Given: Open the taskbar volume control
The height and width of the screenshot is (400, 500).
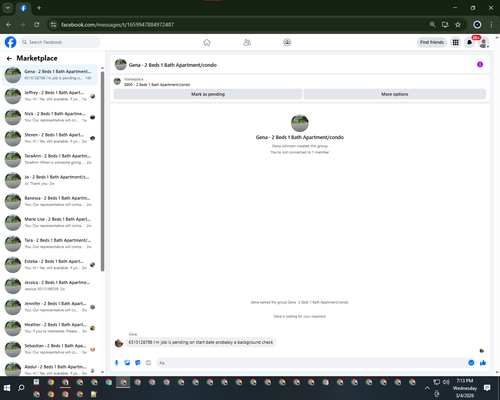Looking at the screenshot, I should point(446,382).
